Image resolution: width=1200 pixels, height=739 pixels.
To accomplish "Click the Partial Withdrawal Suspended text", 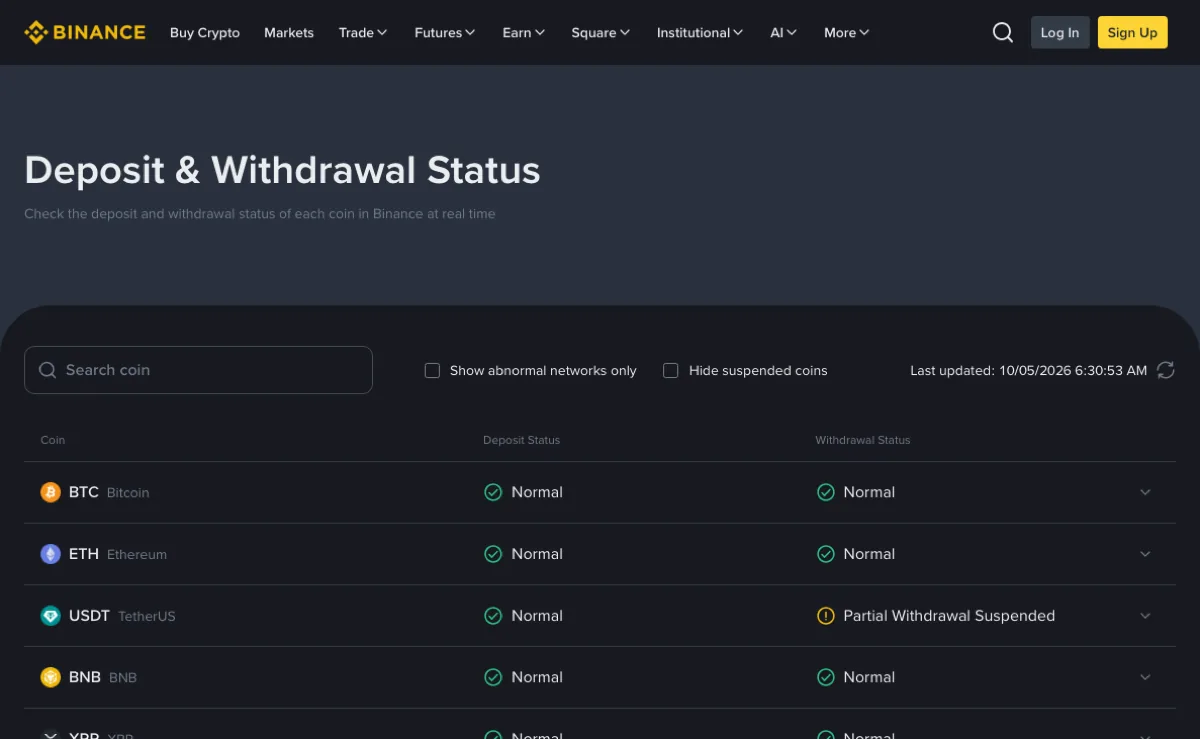I will pos(949,616).
